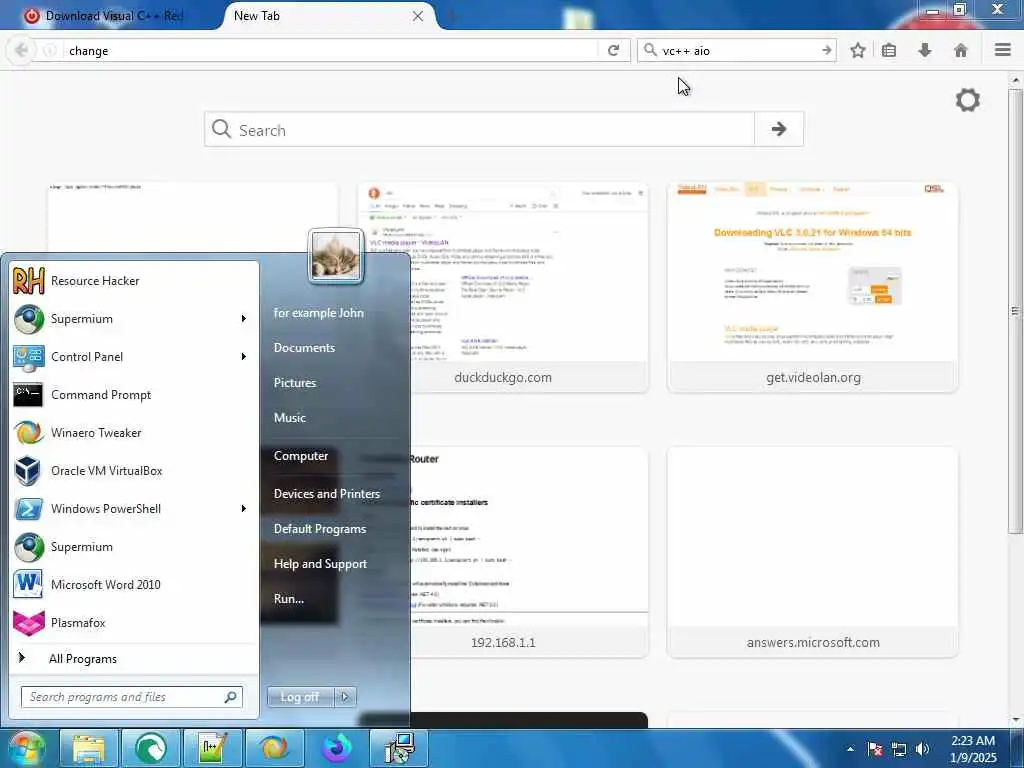This screenshot has height=768, width=1024.
Task: Show All Programs list
Action: [x=134, y=658]
